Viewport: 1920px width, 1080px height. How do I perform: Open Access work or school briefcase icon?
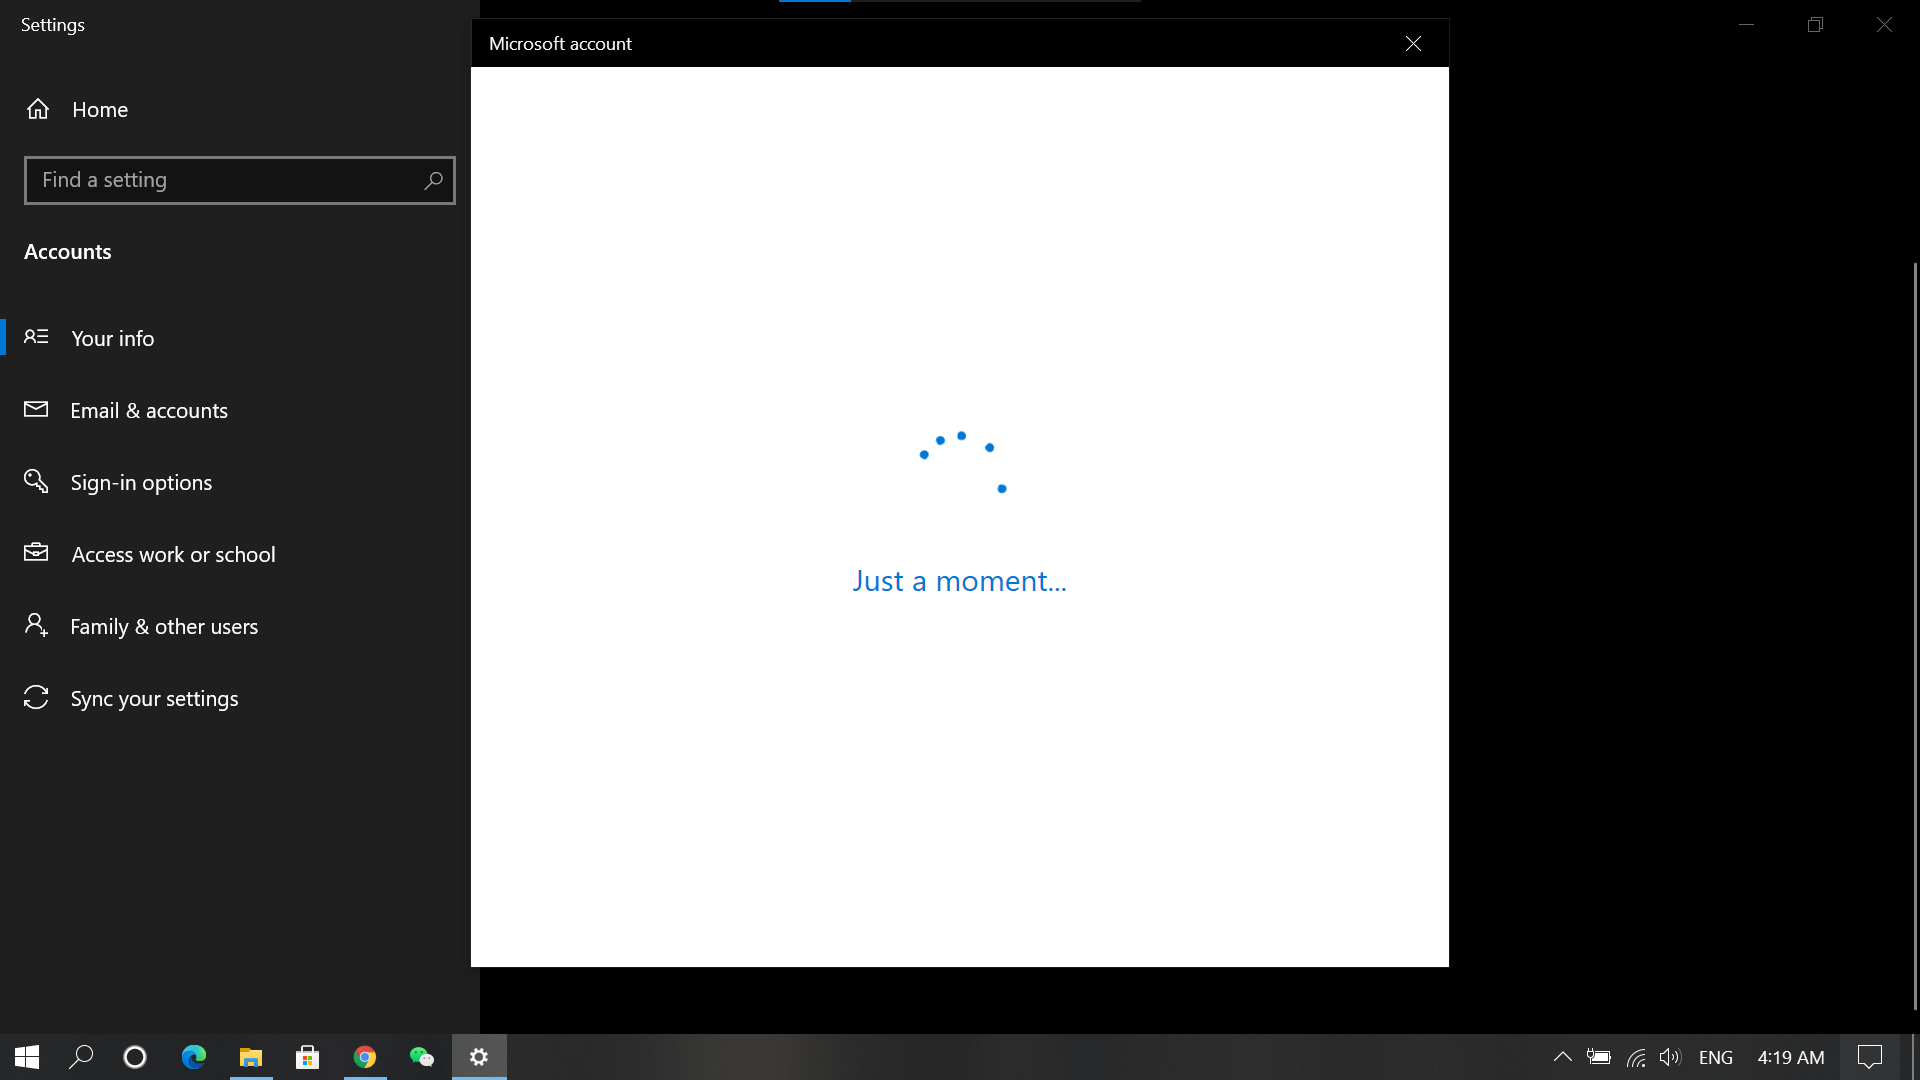(x=36, y=553)
